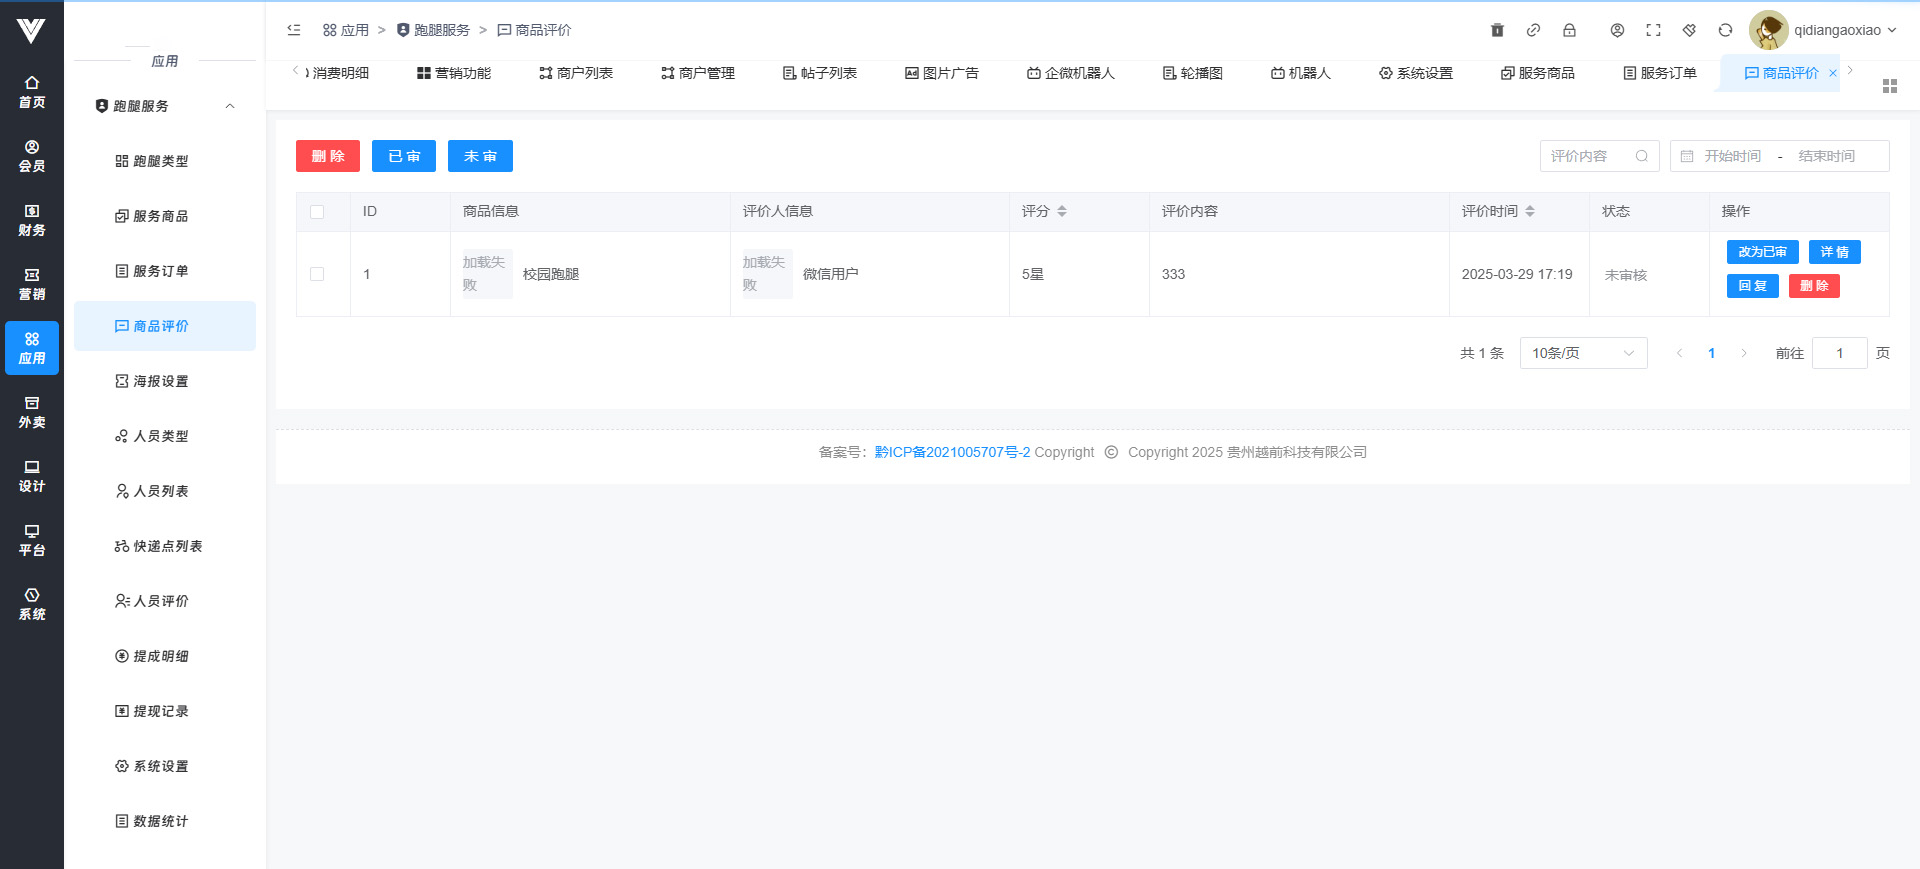The height and width of the screenshot is (869, 1920).
Task: Click the 改为已审 button
Action: (x=1762, y=252)
